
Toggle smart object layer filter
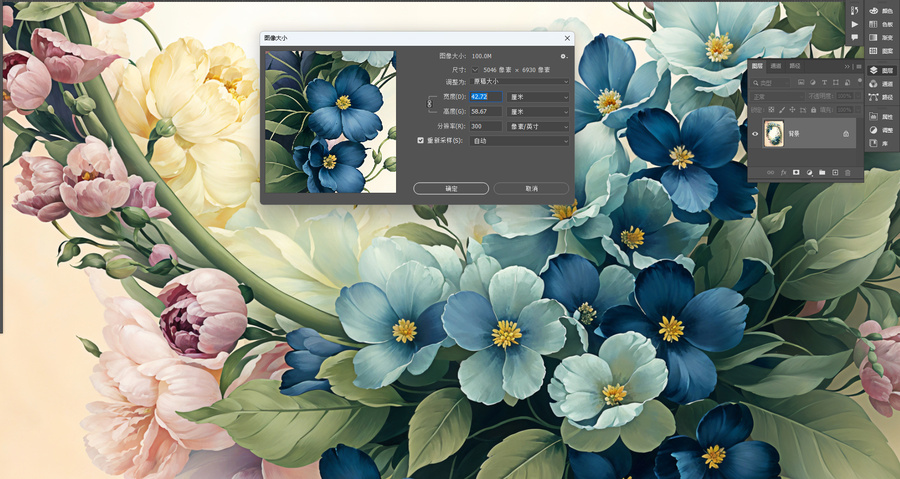pyautogui.click(x=847, y=83)
